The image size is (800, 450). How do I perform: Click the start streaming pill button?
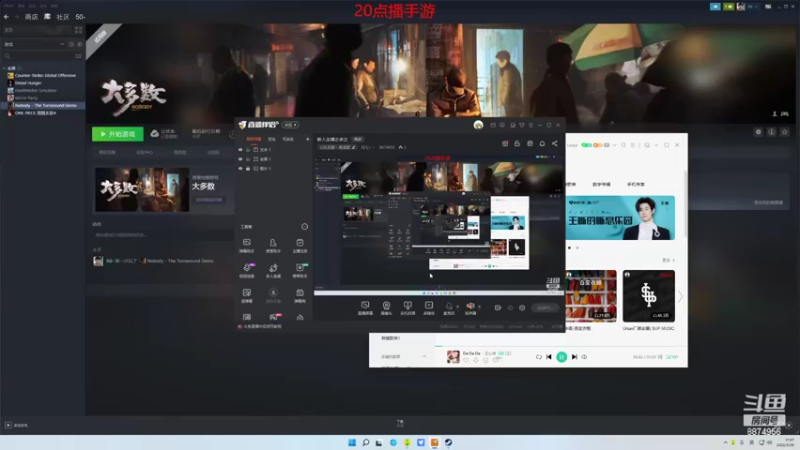tap(544, 308)
